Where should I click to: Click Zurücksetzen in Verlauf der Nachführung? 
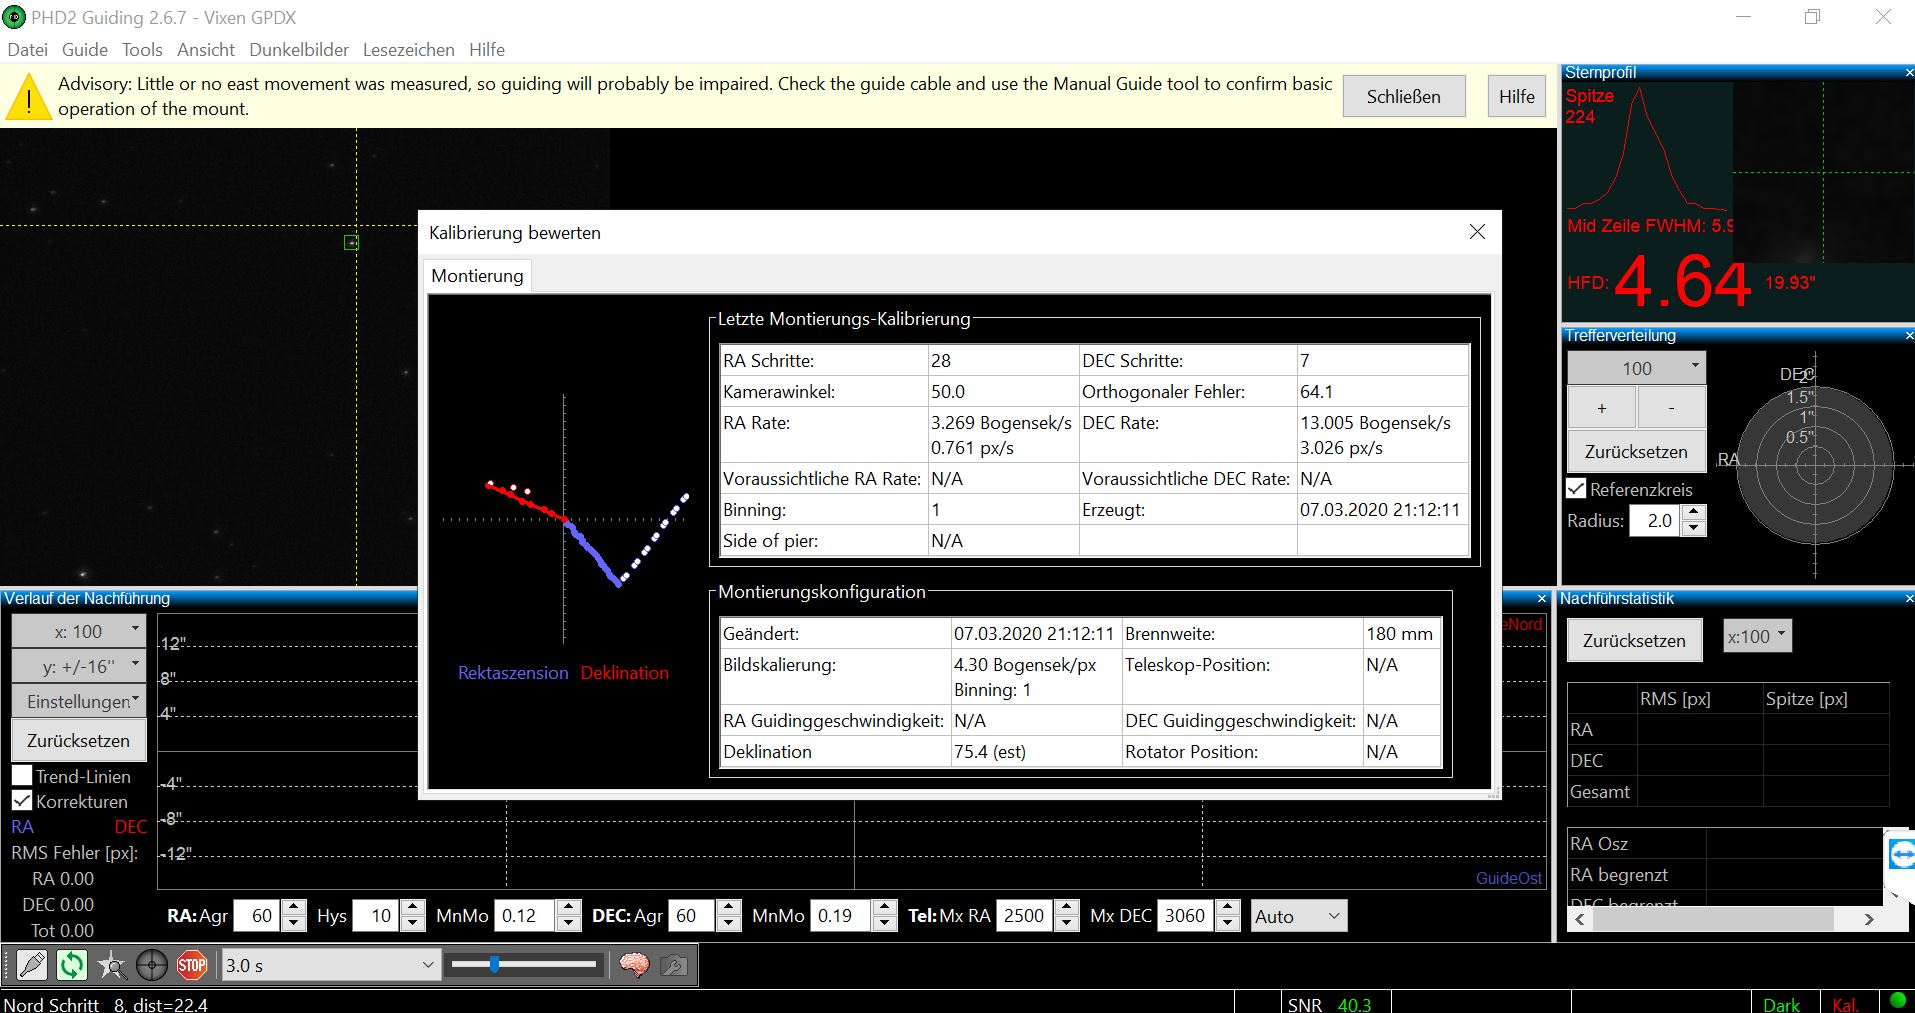point(79,741)
